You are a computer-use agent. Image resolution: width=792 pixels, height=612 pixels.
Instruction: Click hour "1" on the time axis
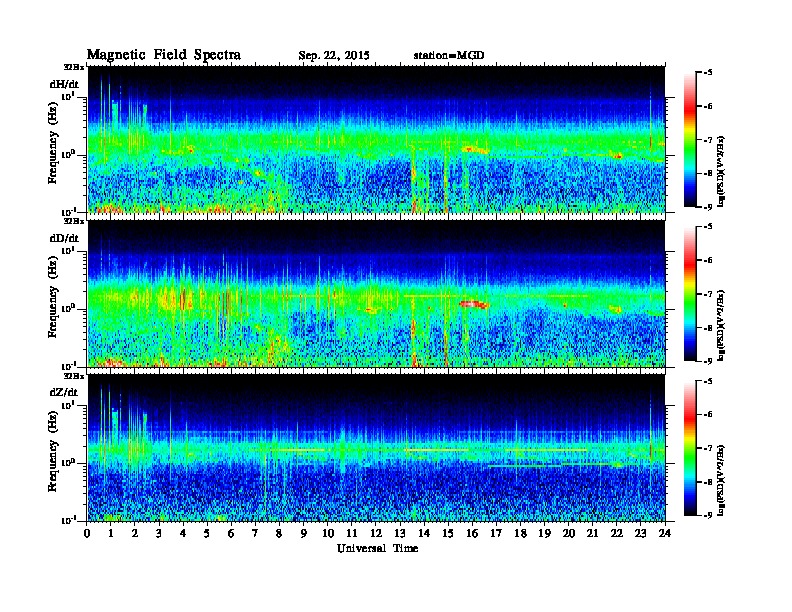(x=111, y=533)
